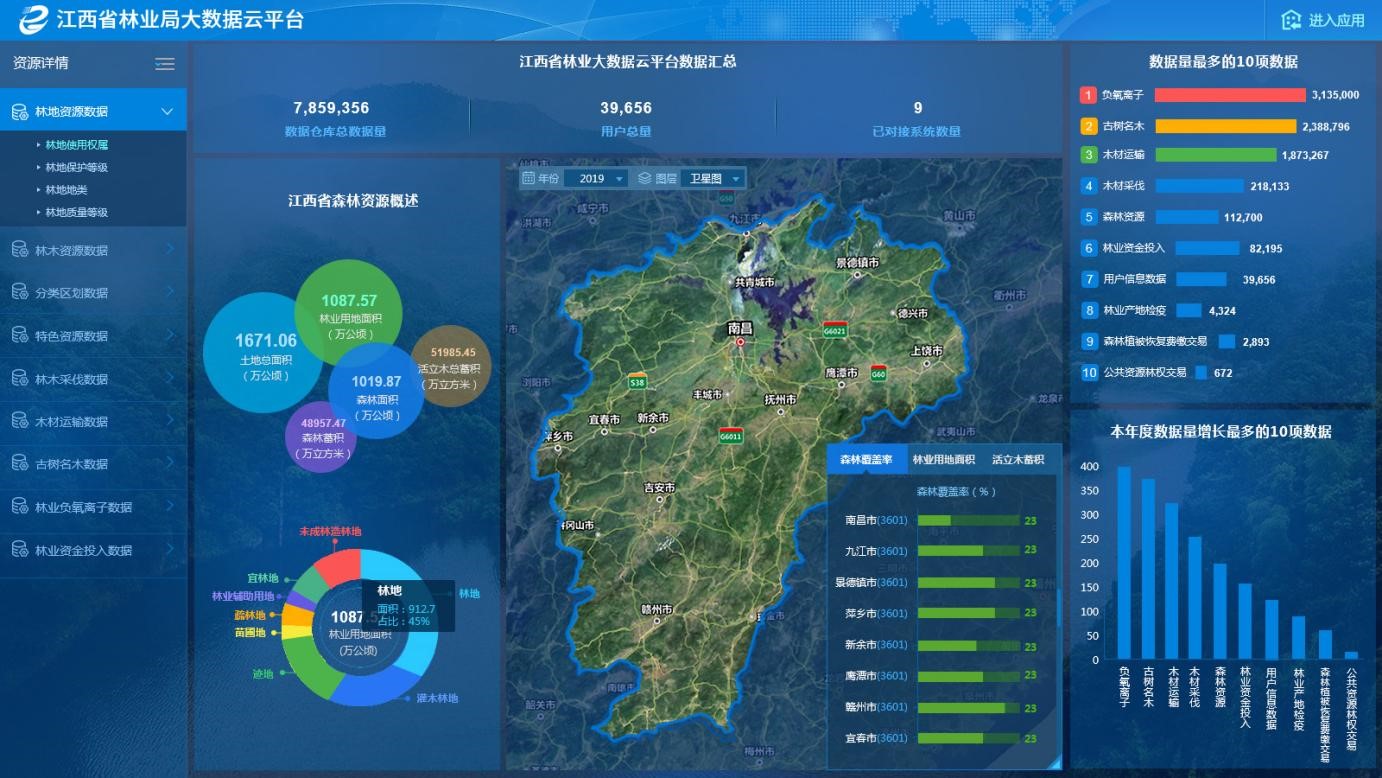This screenshot has height=778, width=1382.
Task: Click the 进入应用 button
Action: (x=1323, y=20)
